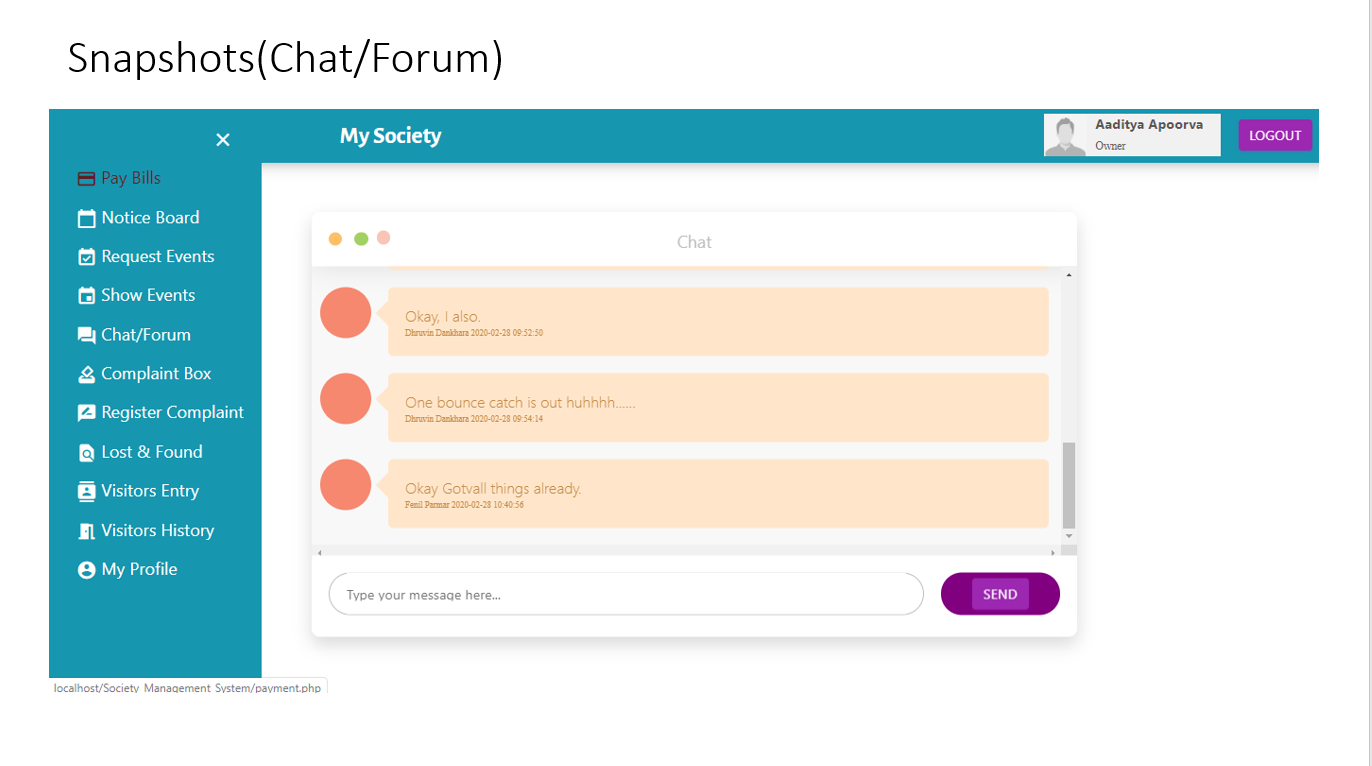Click the Visitors Entry contact icon
The height and width of the screenshot is (766, 1372).
click(86, 491)
